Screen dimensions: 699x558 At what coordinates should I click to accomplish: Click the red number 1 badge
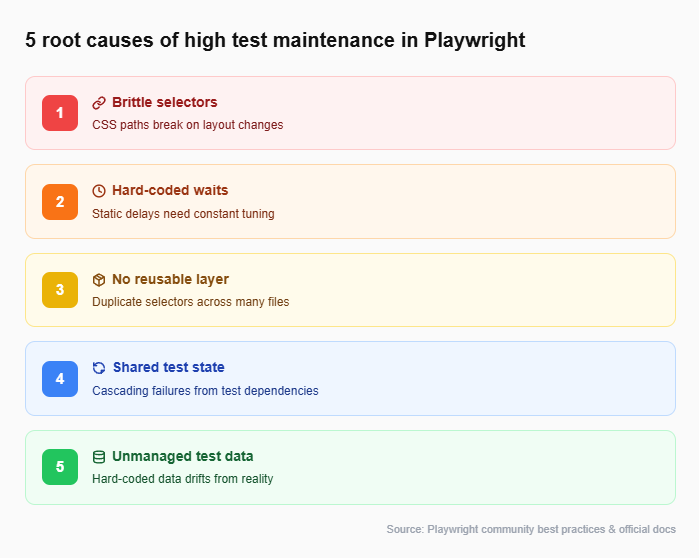(60, 113)
